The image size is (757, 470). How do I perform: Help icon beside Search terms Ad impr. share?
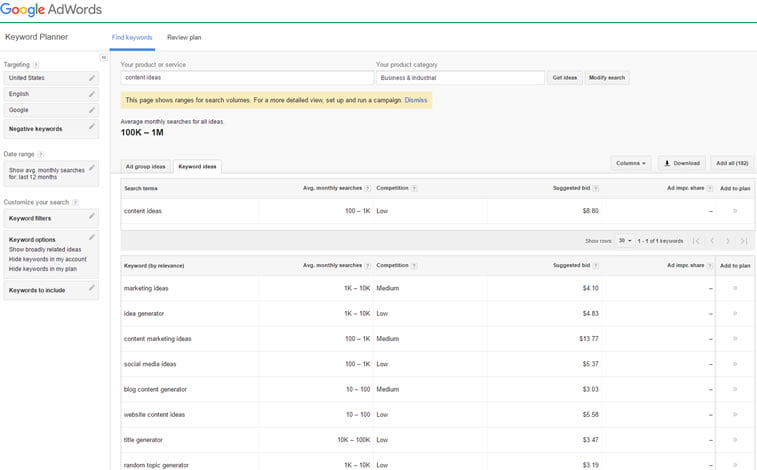(x=709, y=188)
